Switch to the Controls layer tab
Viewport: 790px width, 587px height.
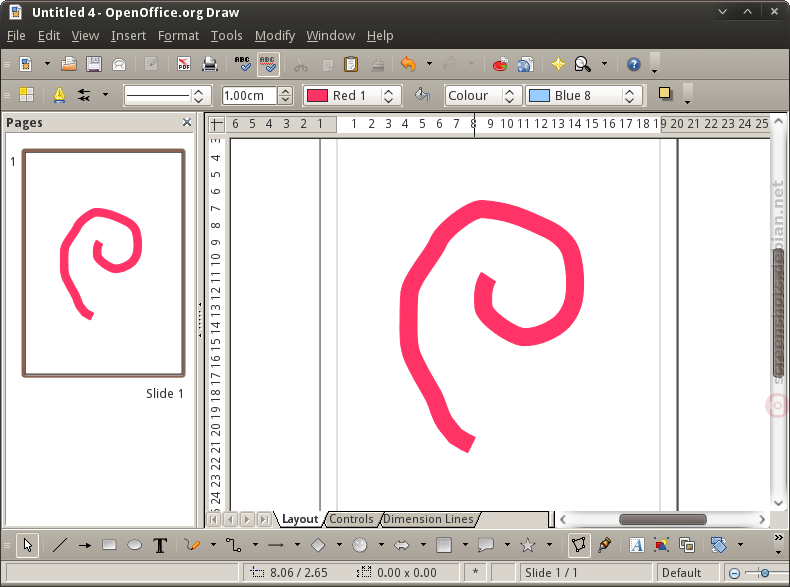351,519
